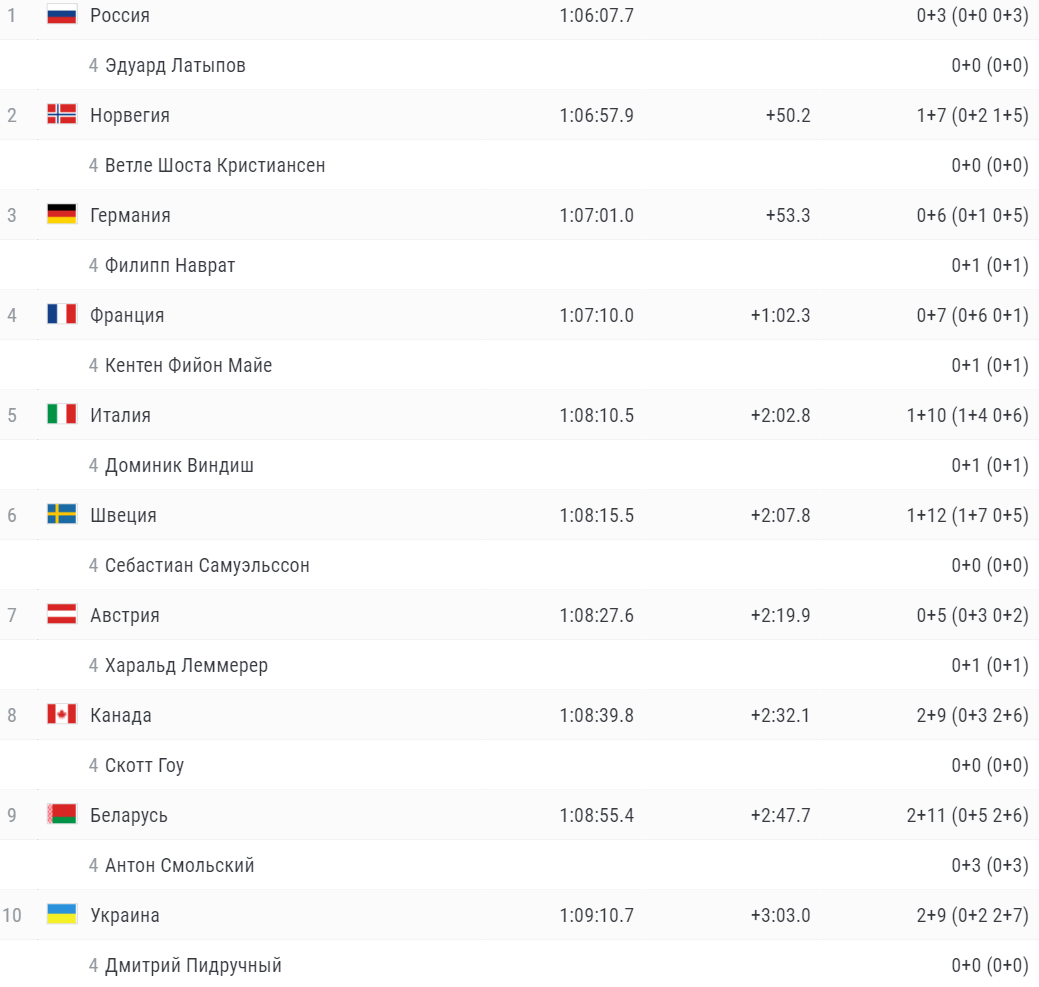The width and height of the screenshot is (1039, 987).
Task: Click the French flag icon
Action: coord(61,315)
